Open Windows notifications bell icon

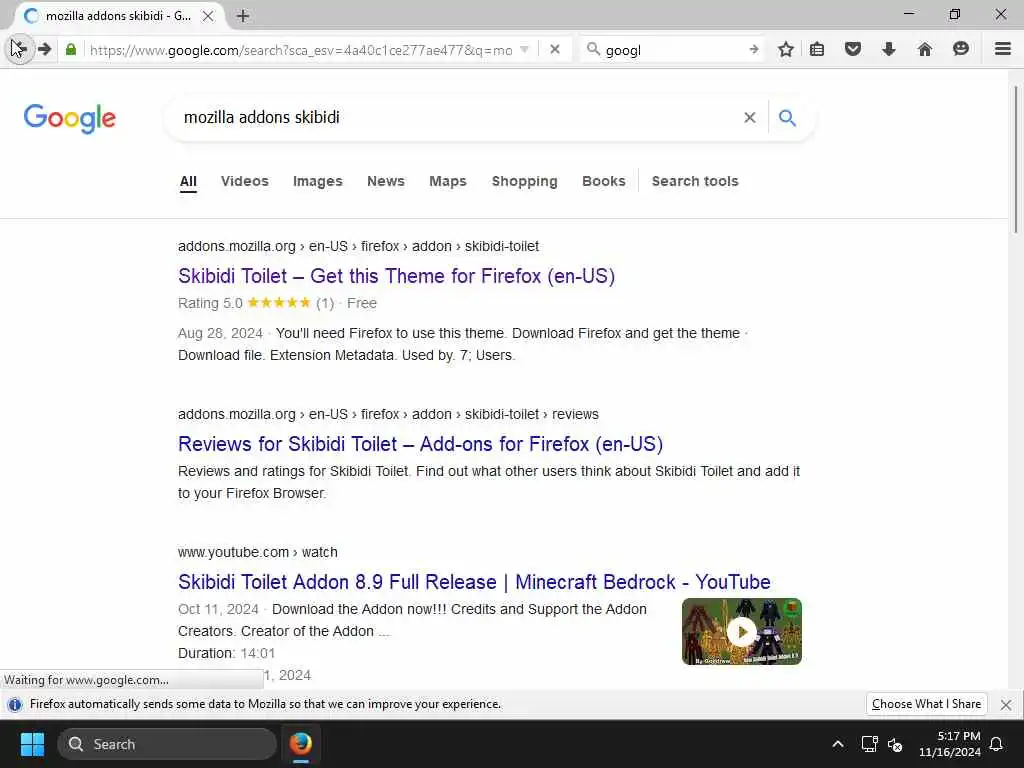997,744
